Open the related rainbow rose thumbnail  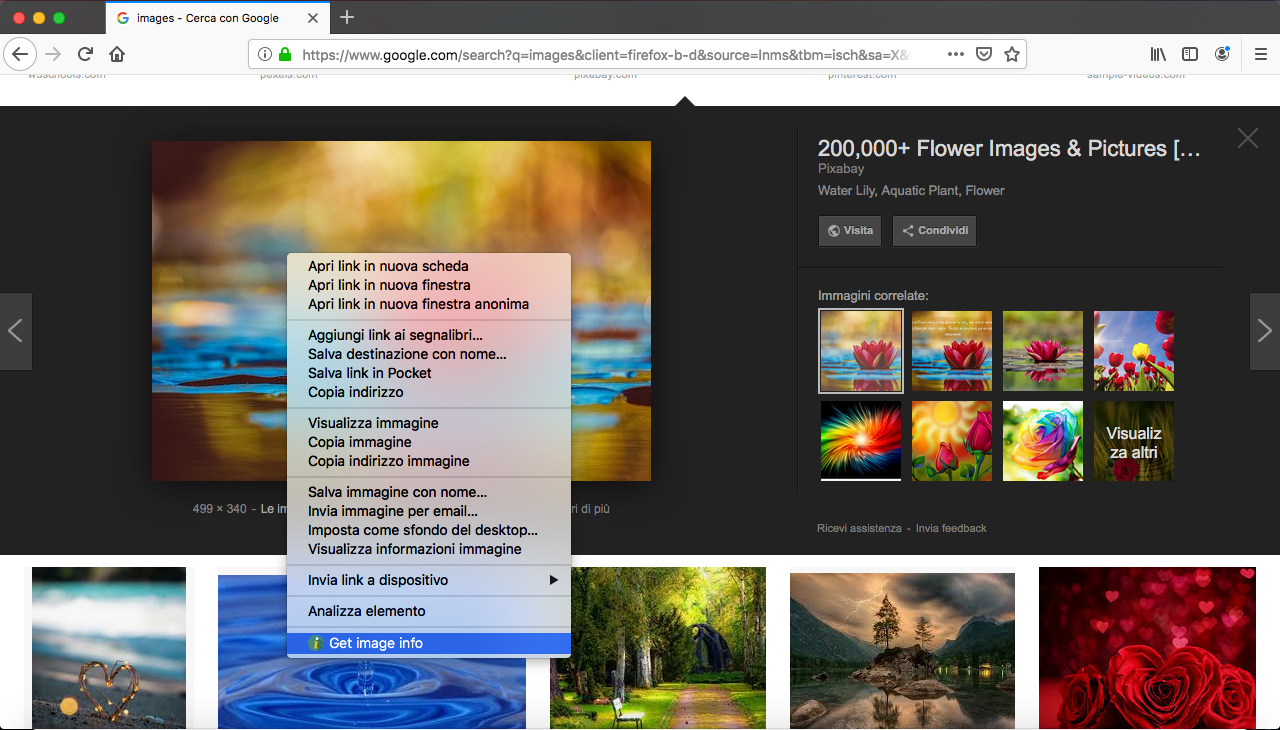point(1043,441)
